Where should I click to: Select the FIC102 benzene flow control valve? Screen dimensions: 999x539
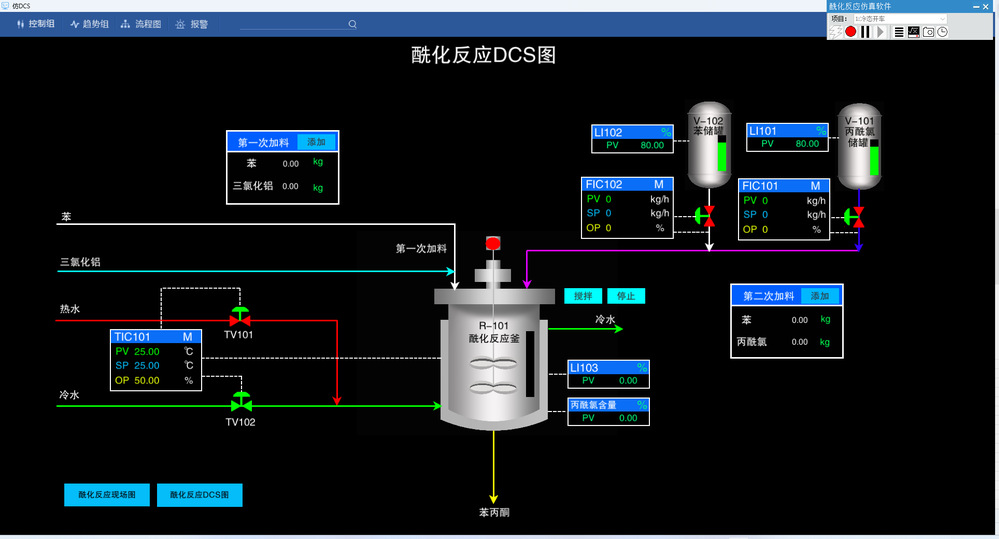[x=705, y=217]
